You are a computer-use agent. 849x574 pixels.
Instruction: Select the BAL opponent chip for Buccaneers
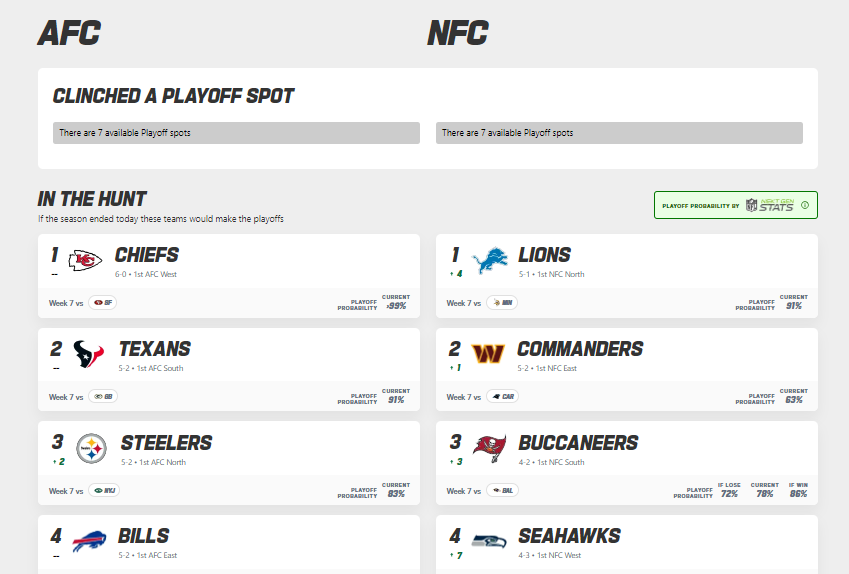tap(502, 491)
